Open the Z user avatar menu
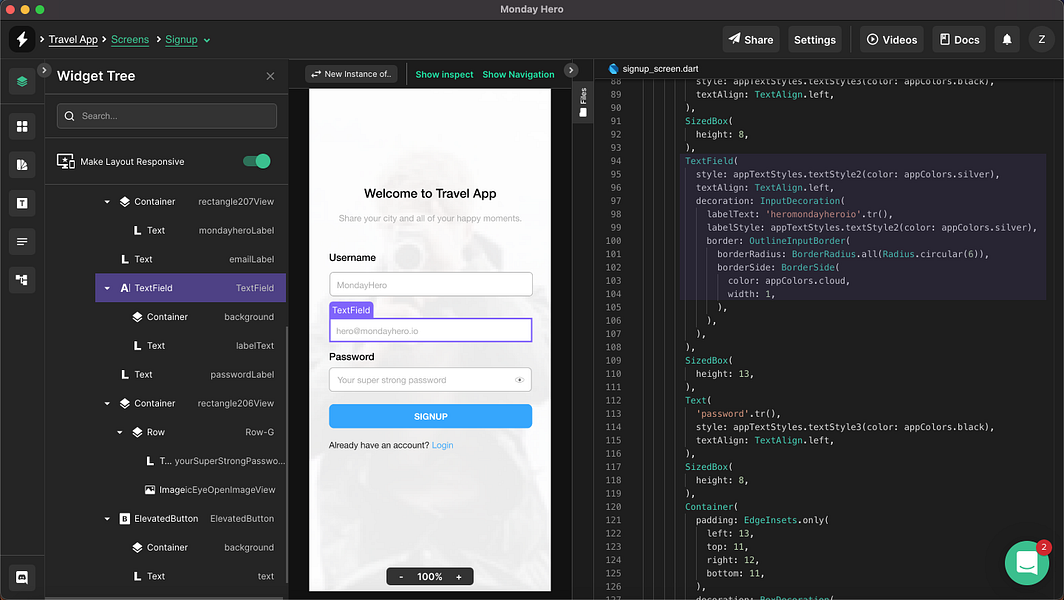This screenshot has width=1064, height=600. coord(1042,39)
